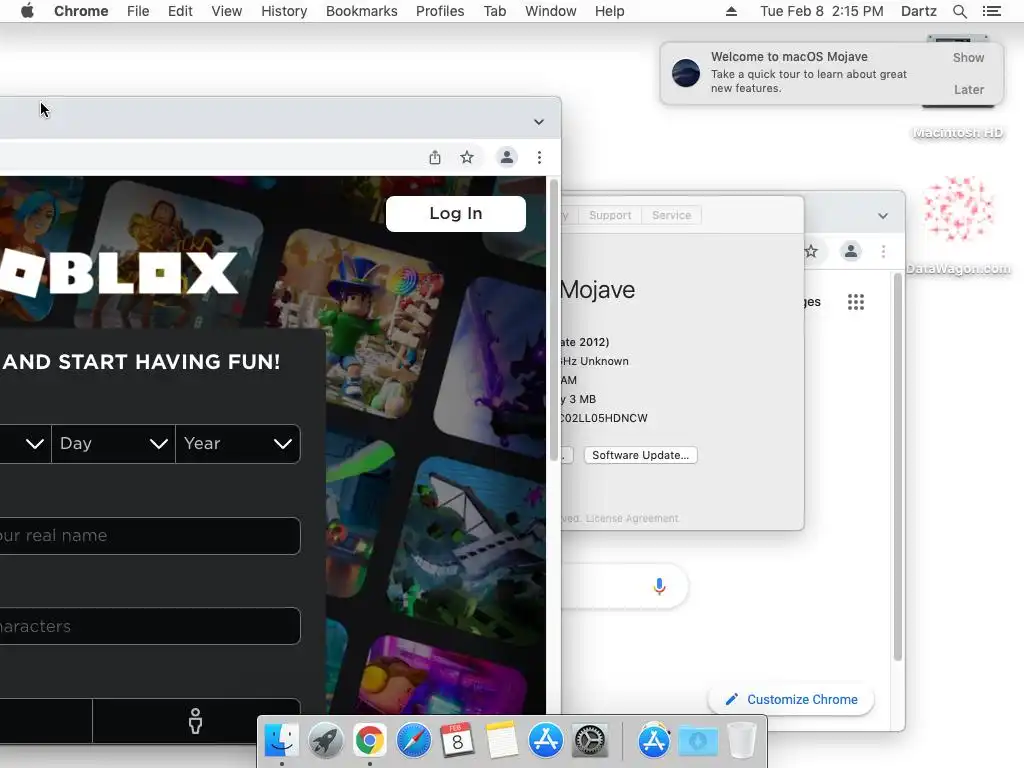Open Spotlight search in the menu bar

pos(959,11)
